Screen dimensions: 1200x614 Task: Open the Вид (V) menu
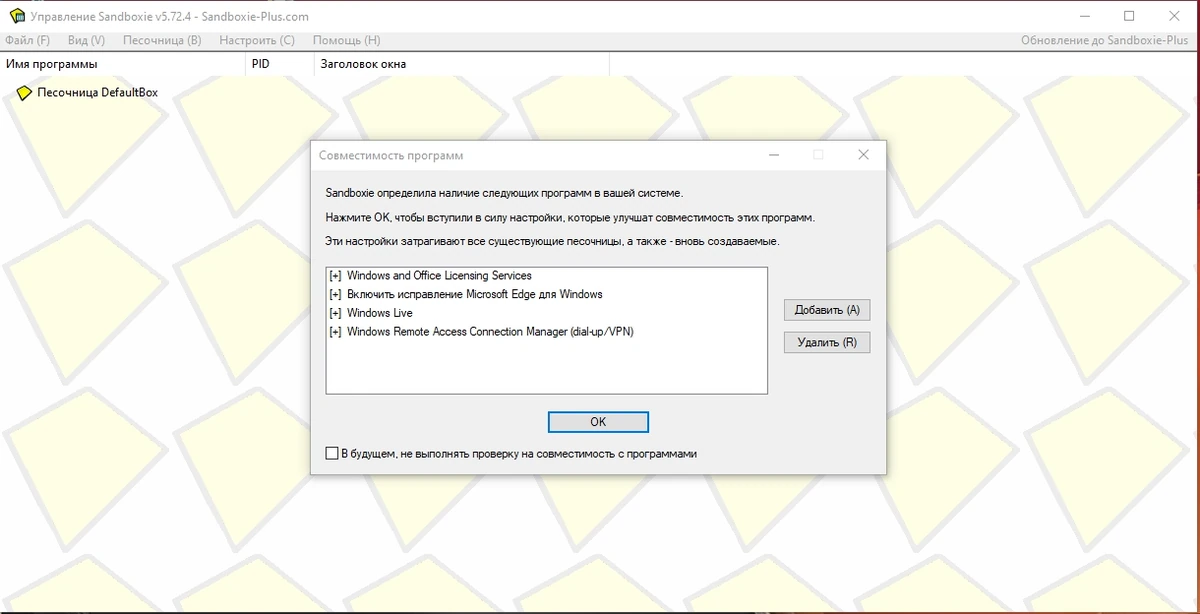86,40
